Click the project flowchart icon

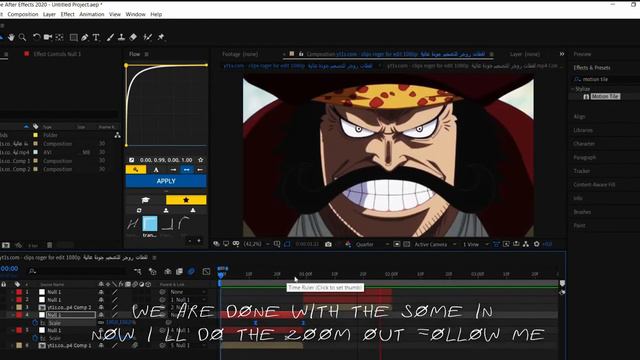tap(118, 135)
